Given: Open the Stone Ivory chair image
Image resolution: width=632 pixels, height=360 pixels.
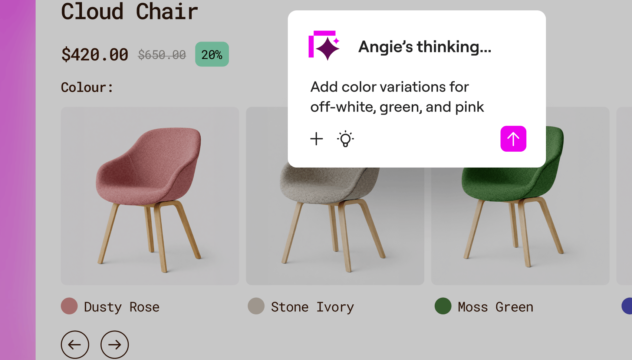Looking at the screenshot, I should click(x=335, y=226).
